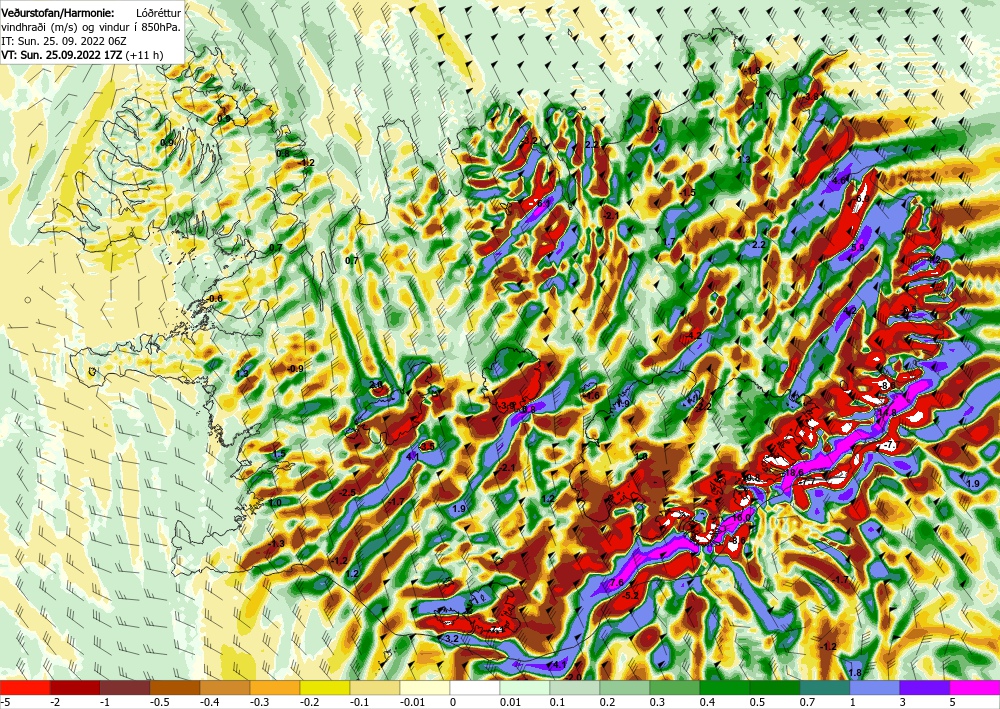The image size is (1000, 709).
Task: Click the purple 3 legend swatch
Action: tap(925, 688)
